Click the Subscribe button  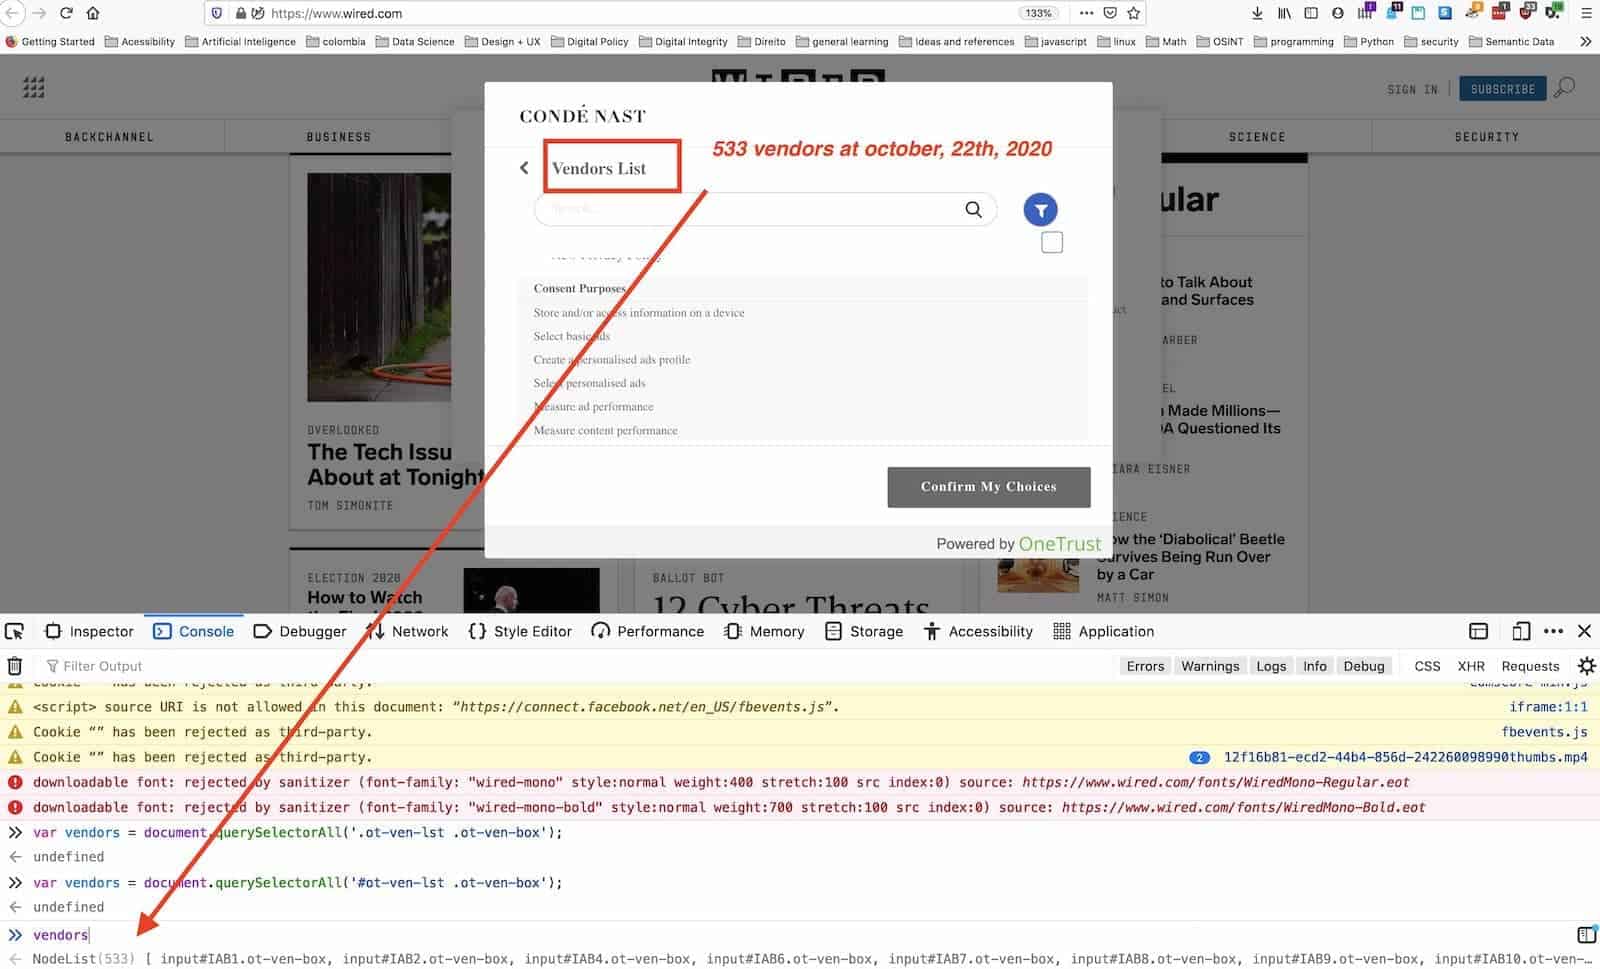(x=1503, y=89)
